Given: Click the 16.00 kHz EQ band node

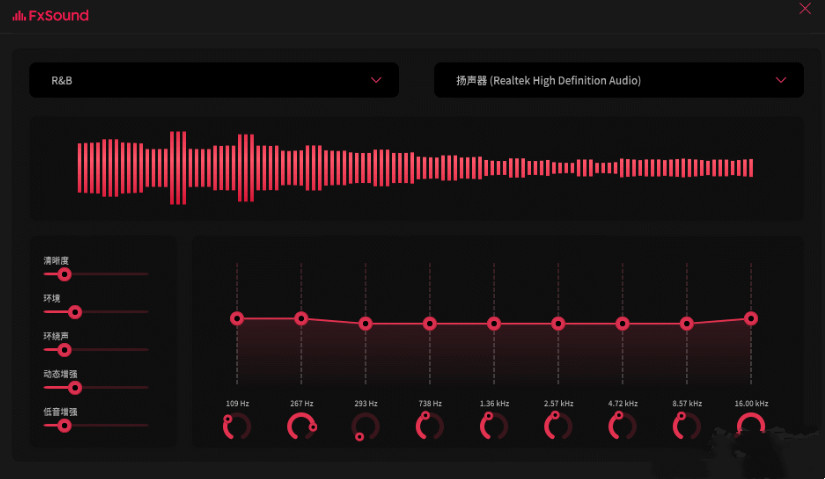Looking at the screenshot, I should (750, 318).
